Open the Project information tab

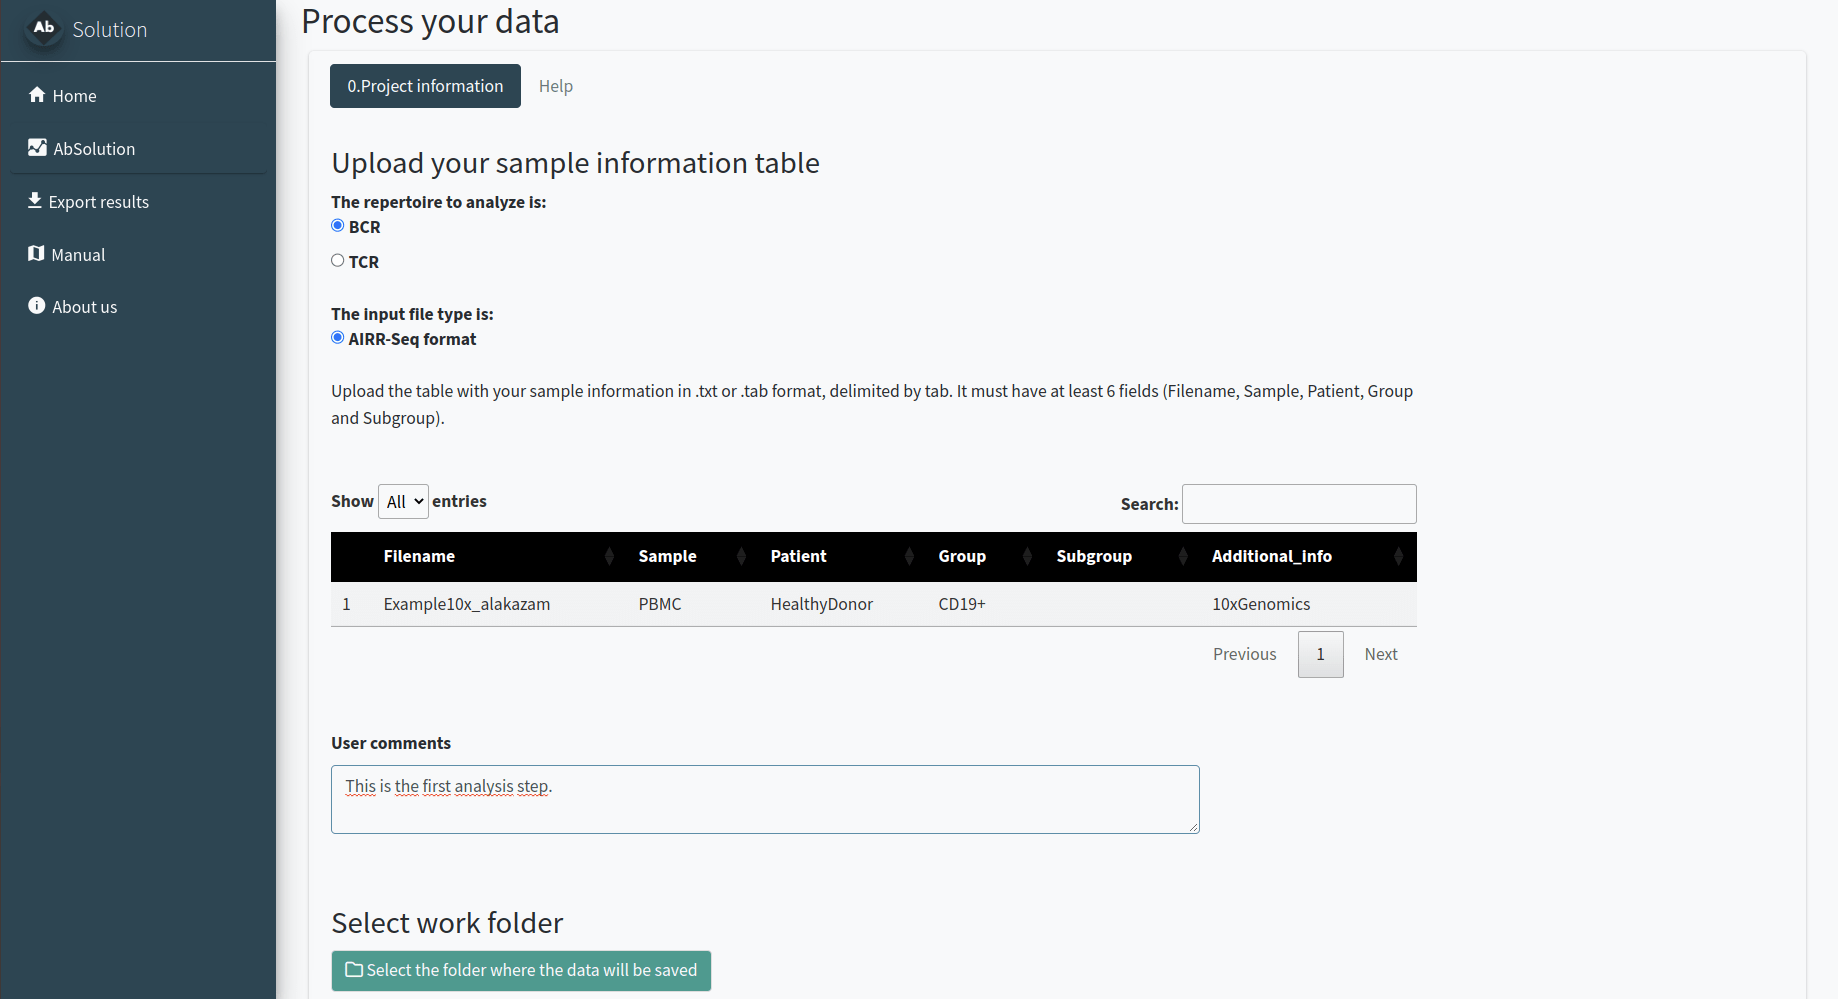pos(424,86)
